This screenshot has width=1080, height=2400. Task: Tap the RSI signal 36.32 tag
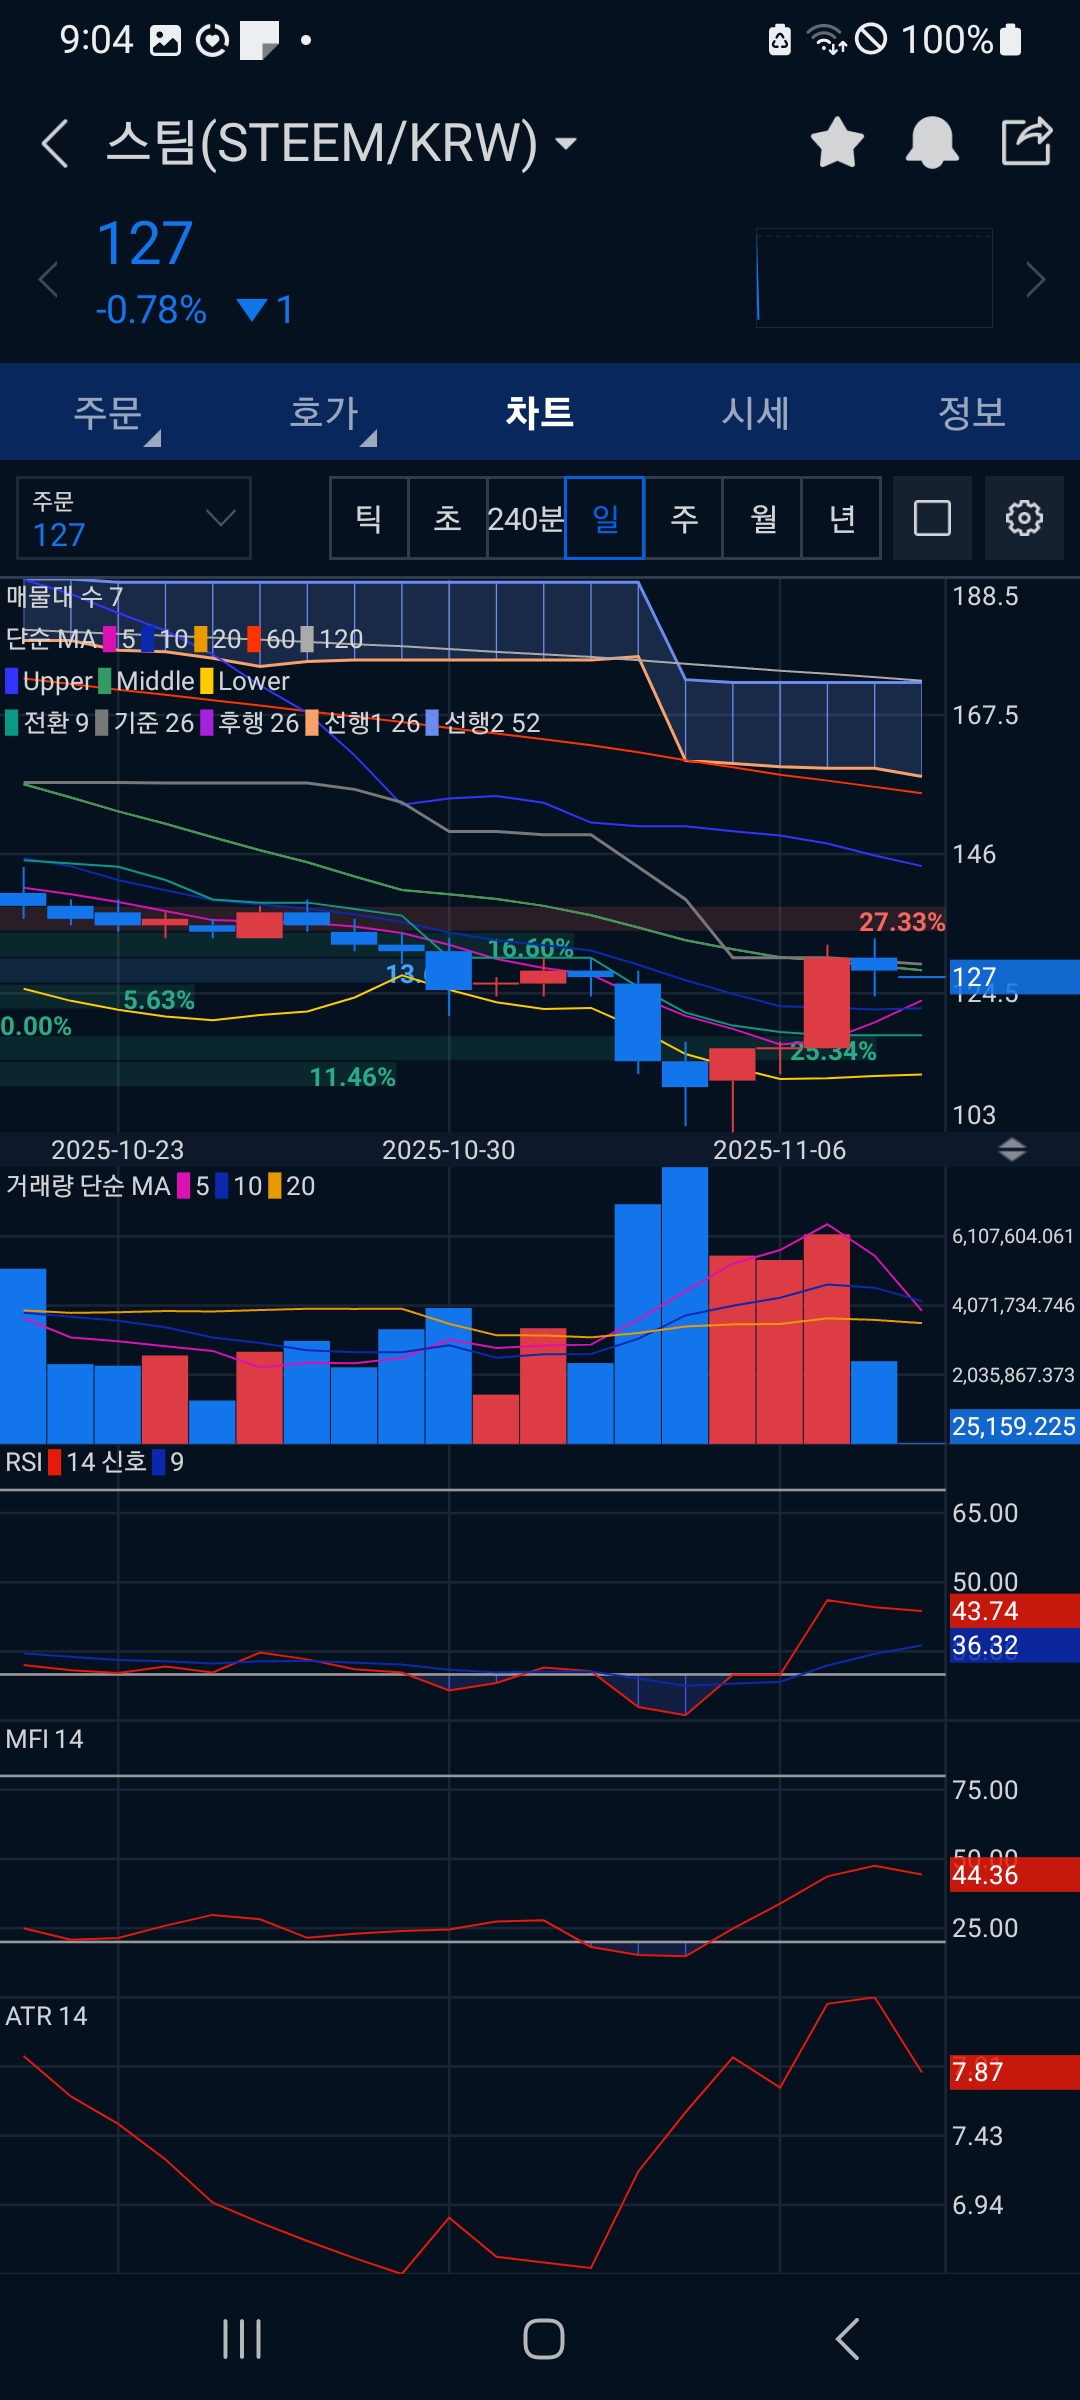(1014, 1645)
